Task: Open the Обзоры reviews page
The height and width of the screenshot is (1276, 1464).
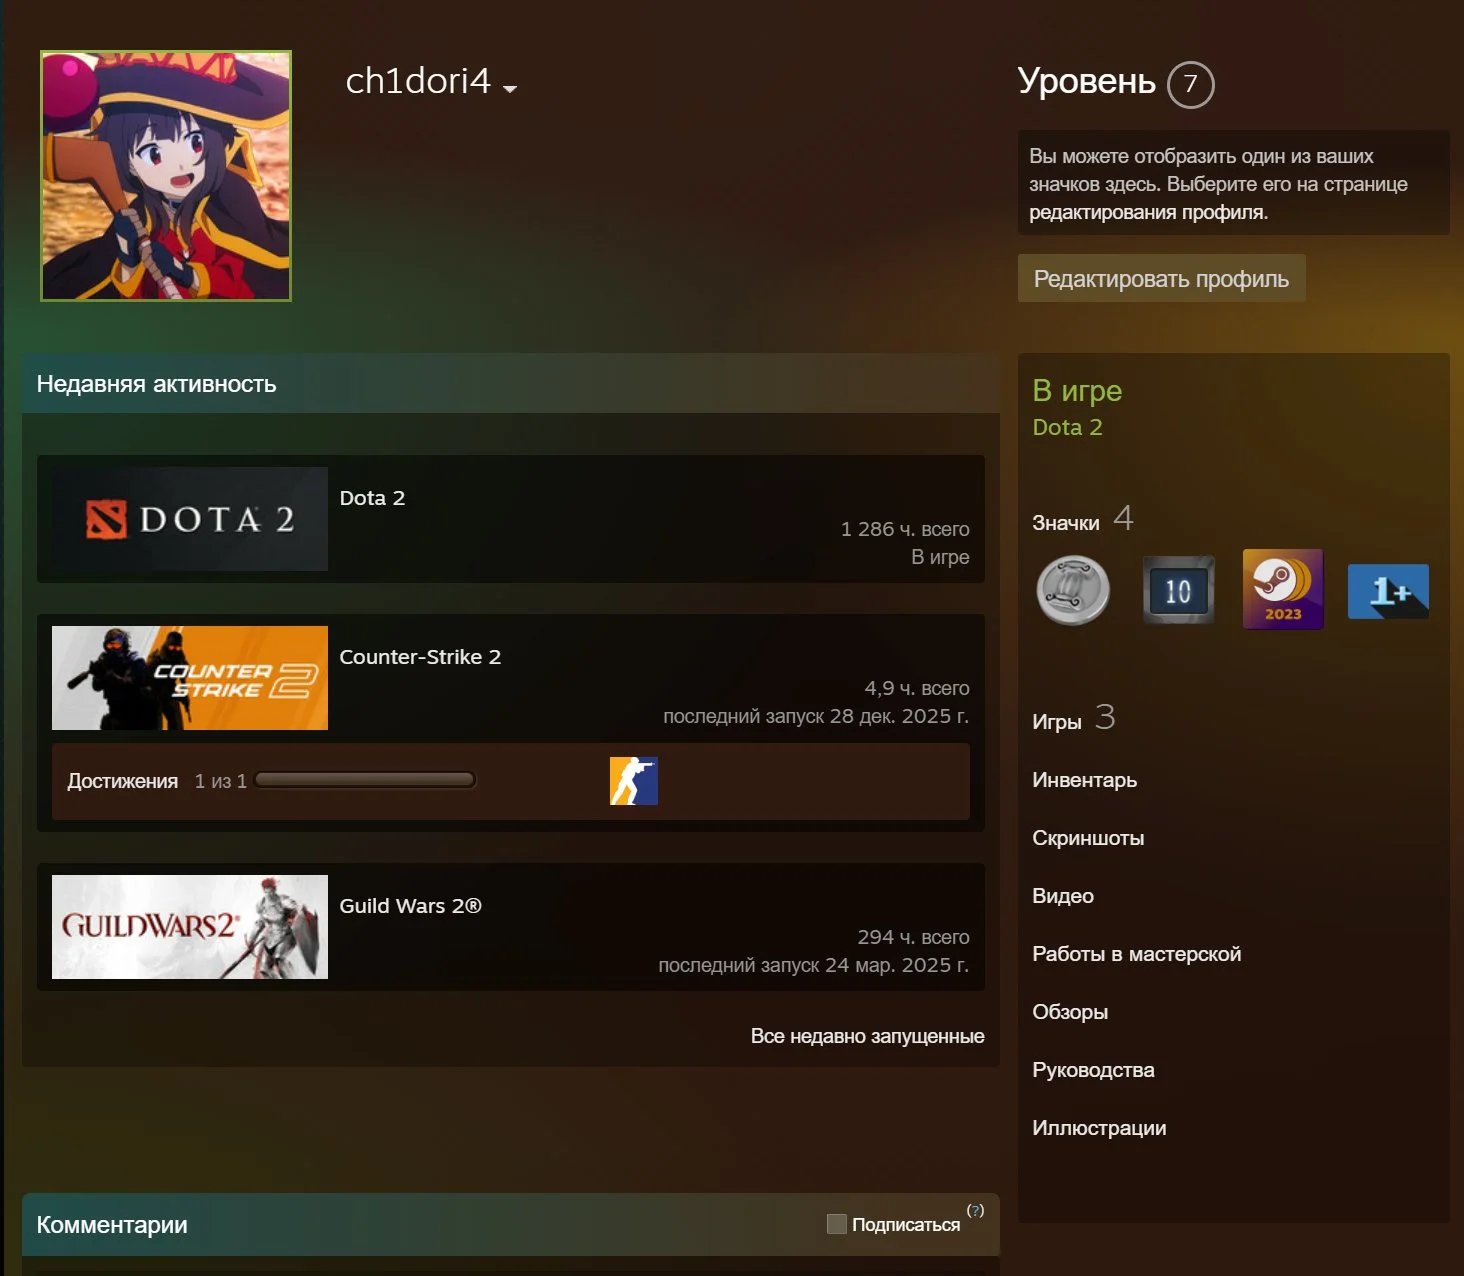Action: click(x=1070, y=1012)
